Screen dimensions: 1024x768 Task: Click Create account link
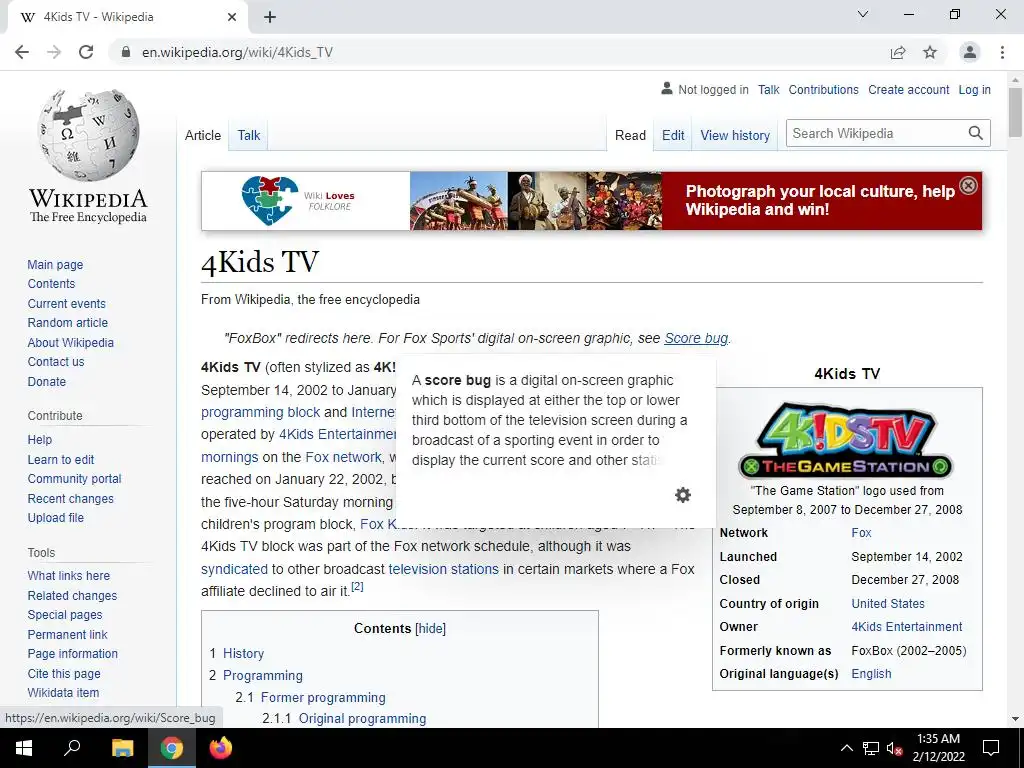click(908, 89)
